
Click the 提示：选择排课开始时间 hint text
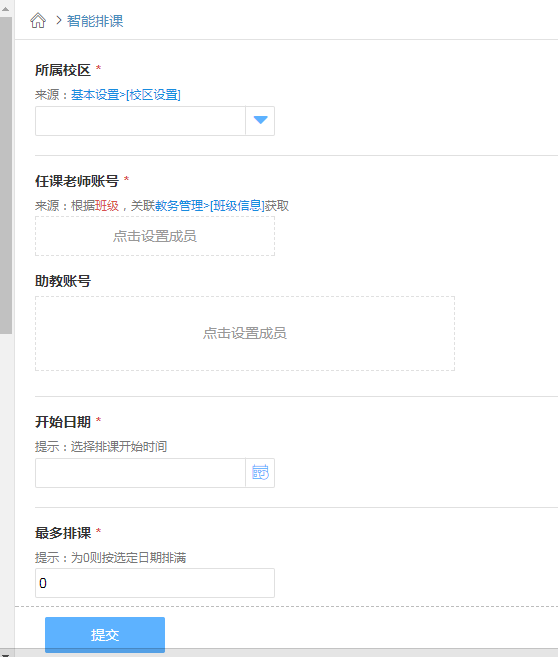[101, 447]
